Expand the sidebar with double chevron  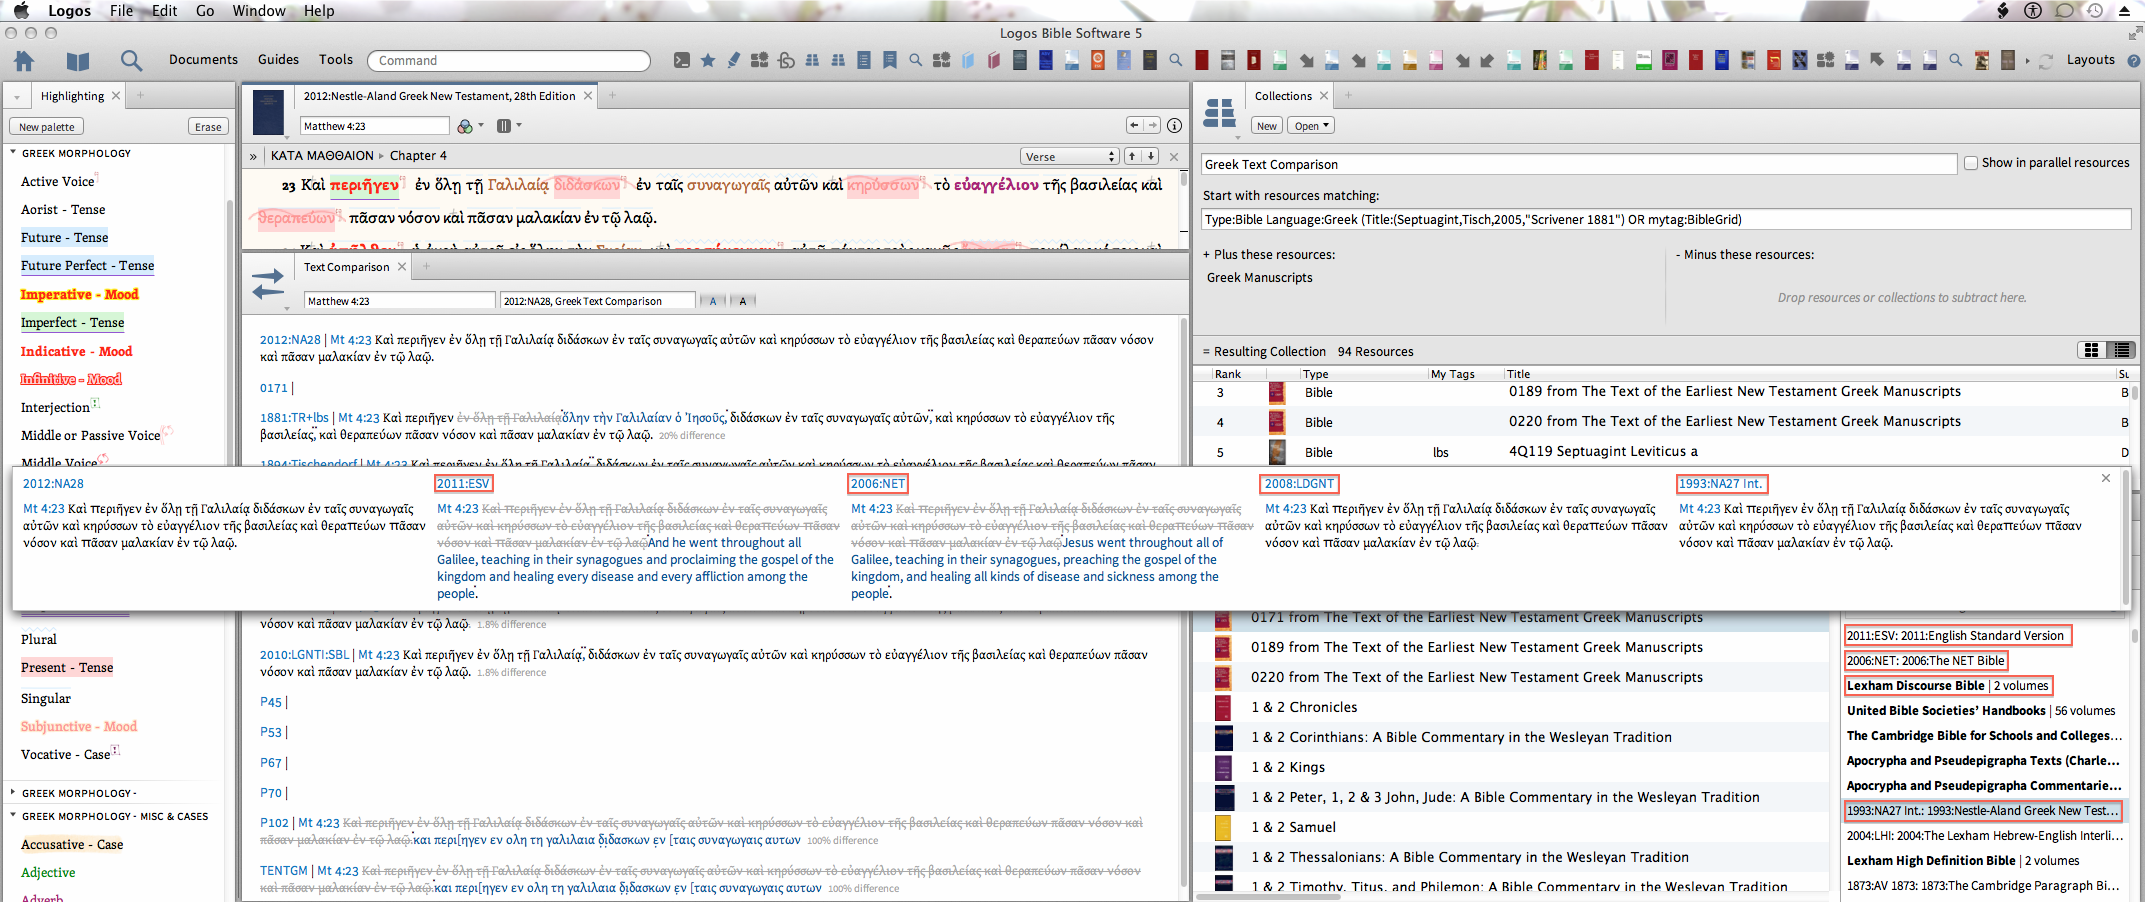(x=253, y=156)
